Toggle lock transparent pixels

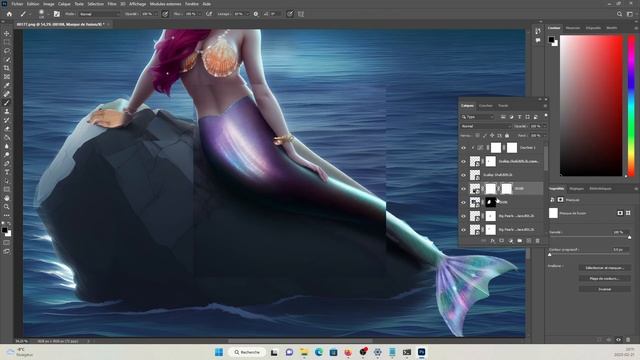(x=477, y=136)
